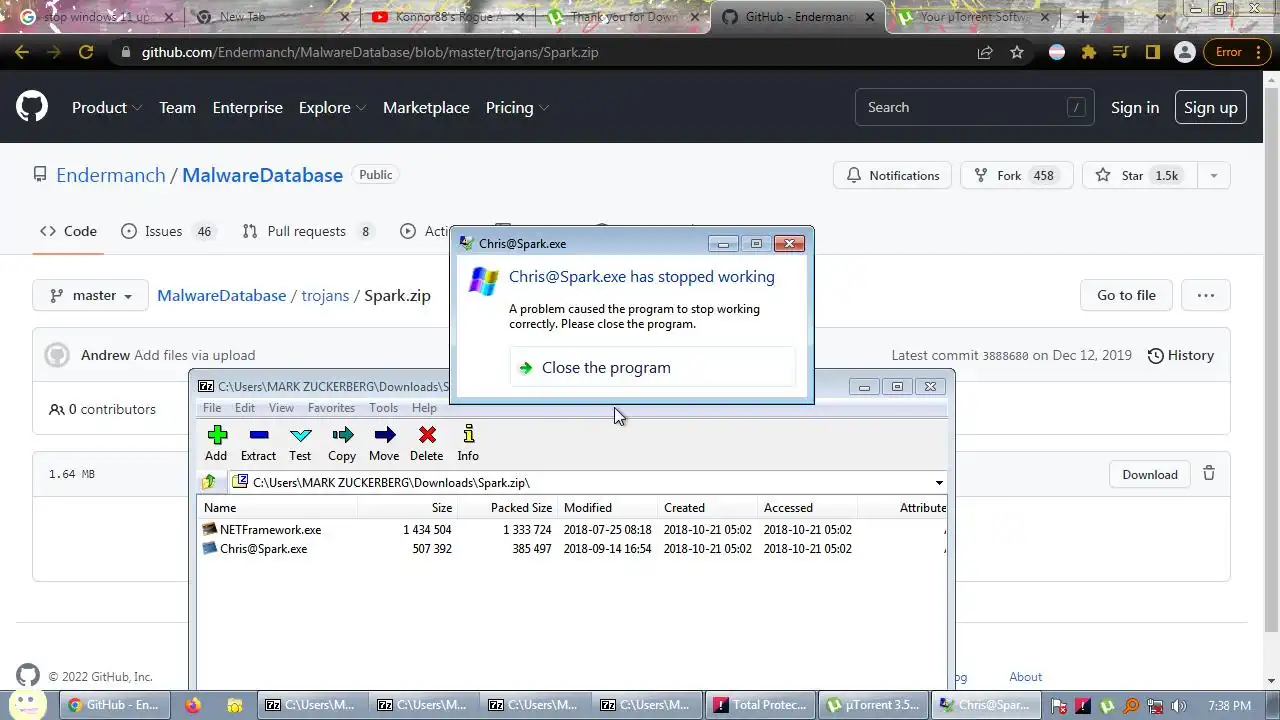
Task: Open the Start button on the taskbar
Action: [x=27, y=703]
